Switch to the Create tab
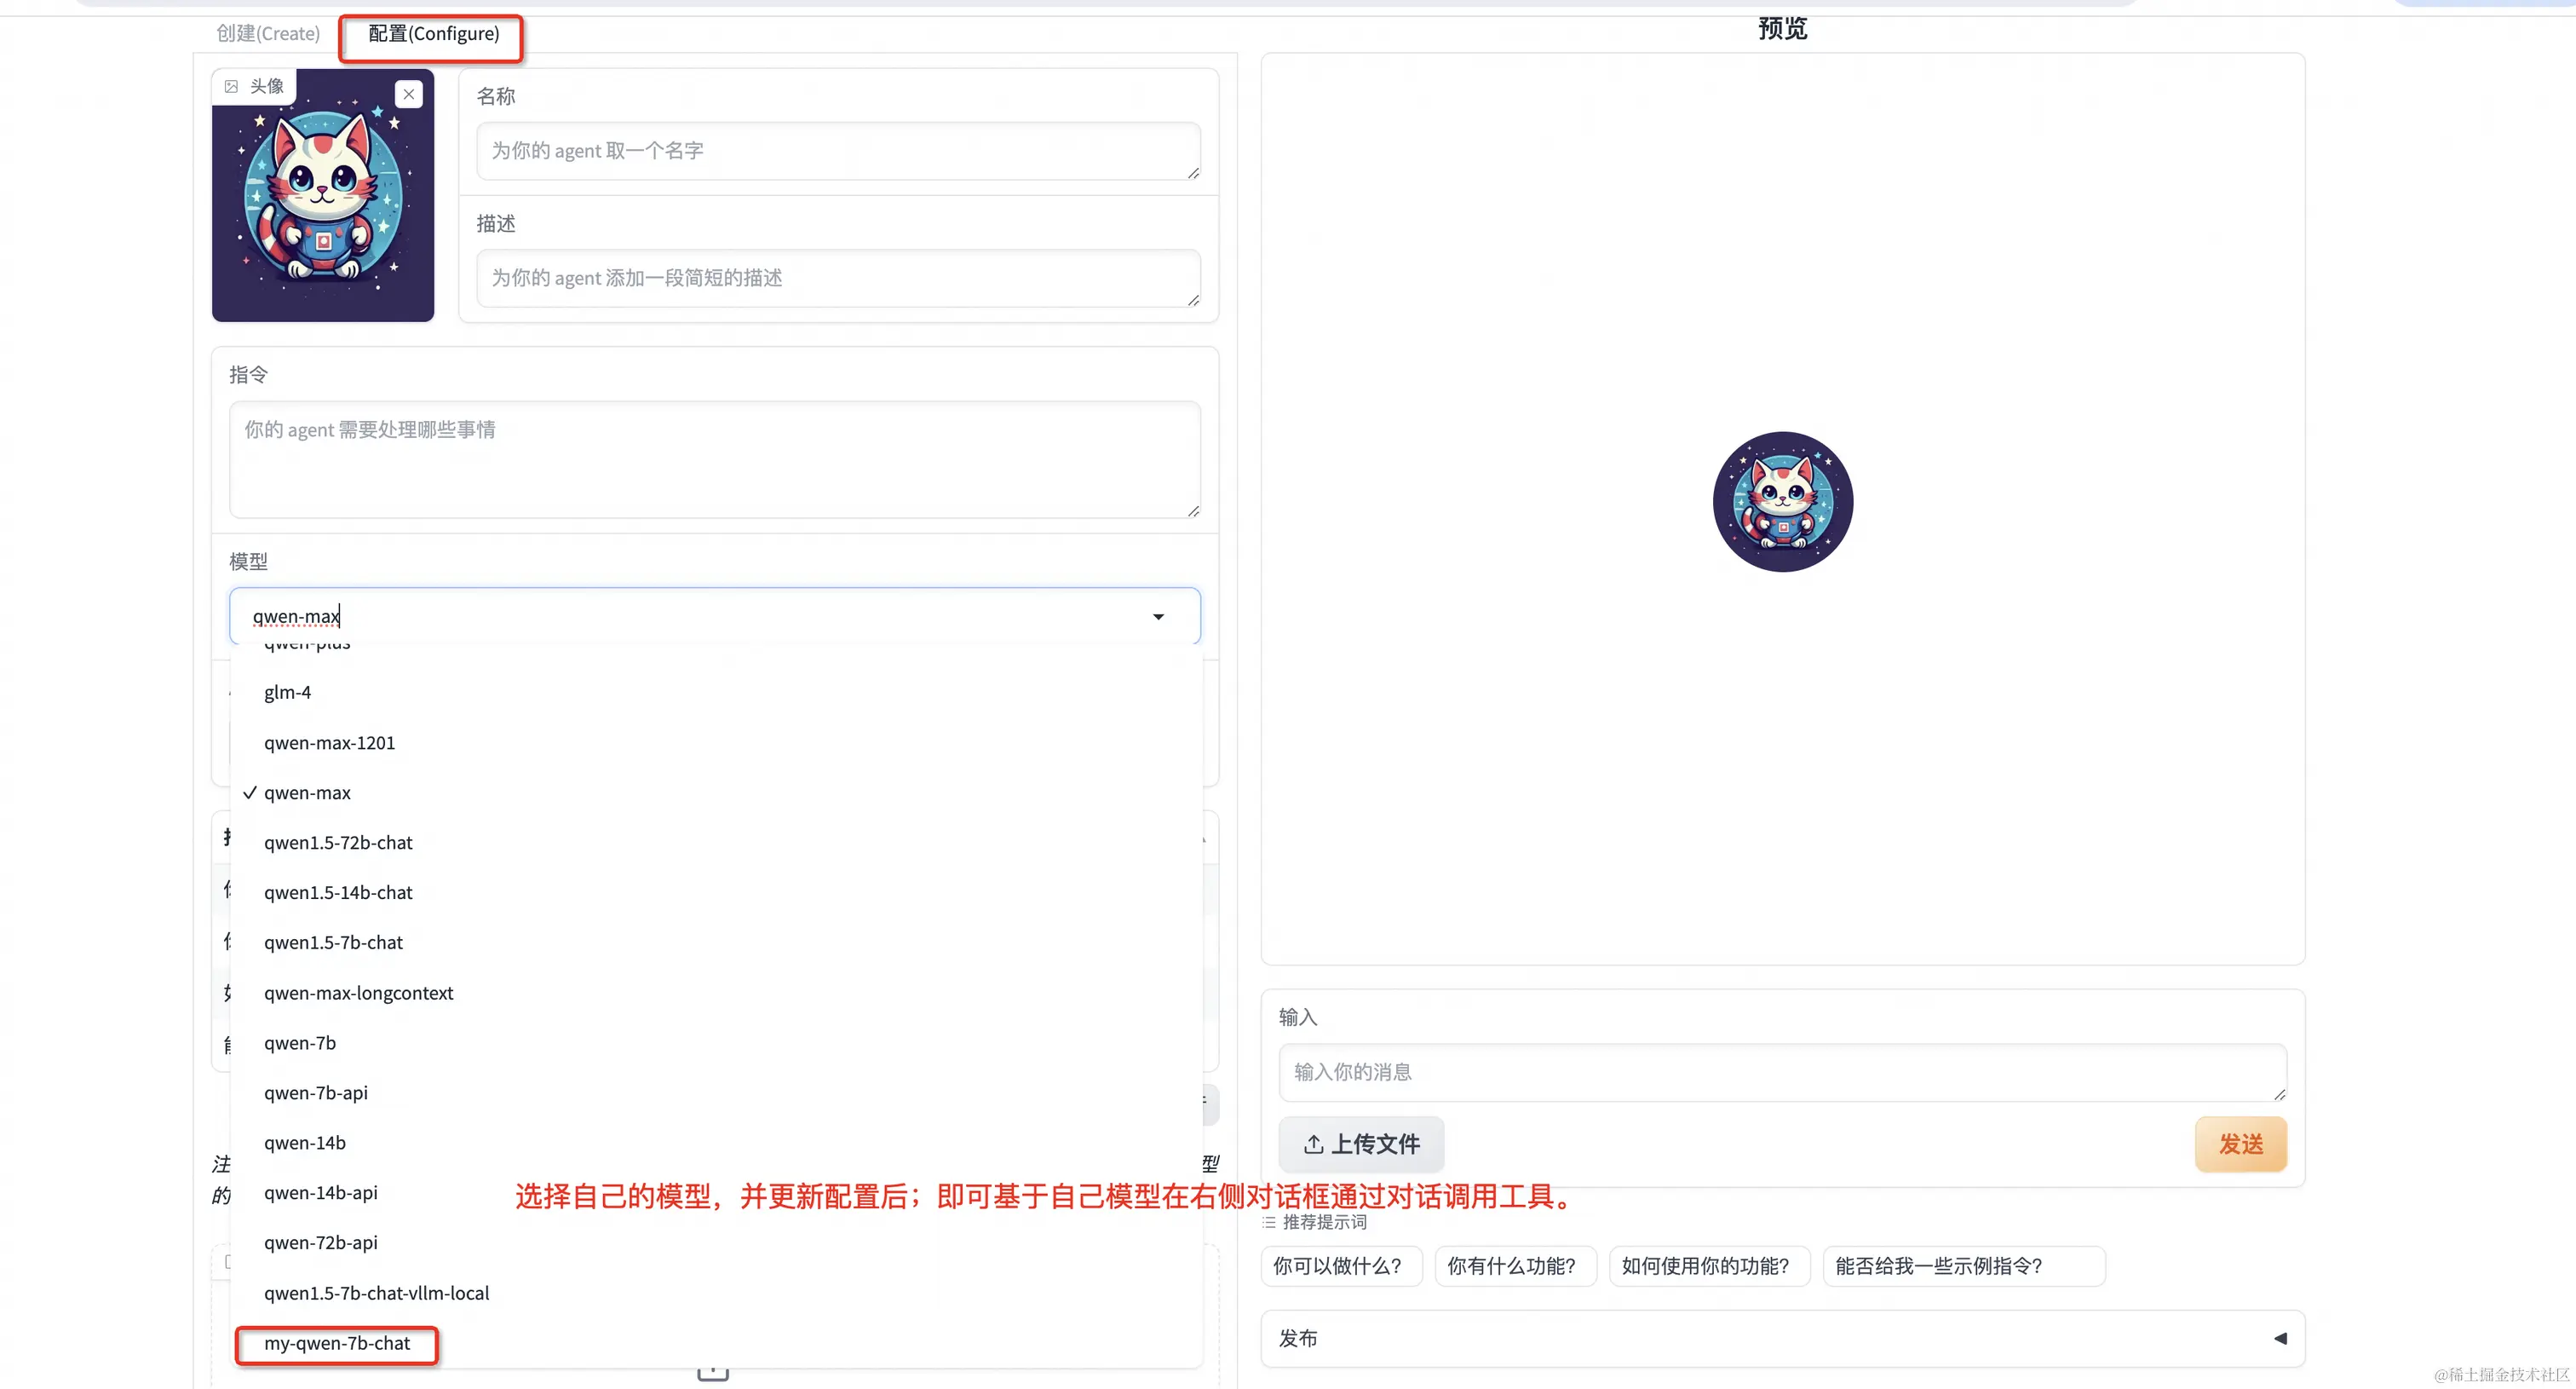2576x1389 pixels. 268,34
